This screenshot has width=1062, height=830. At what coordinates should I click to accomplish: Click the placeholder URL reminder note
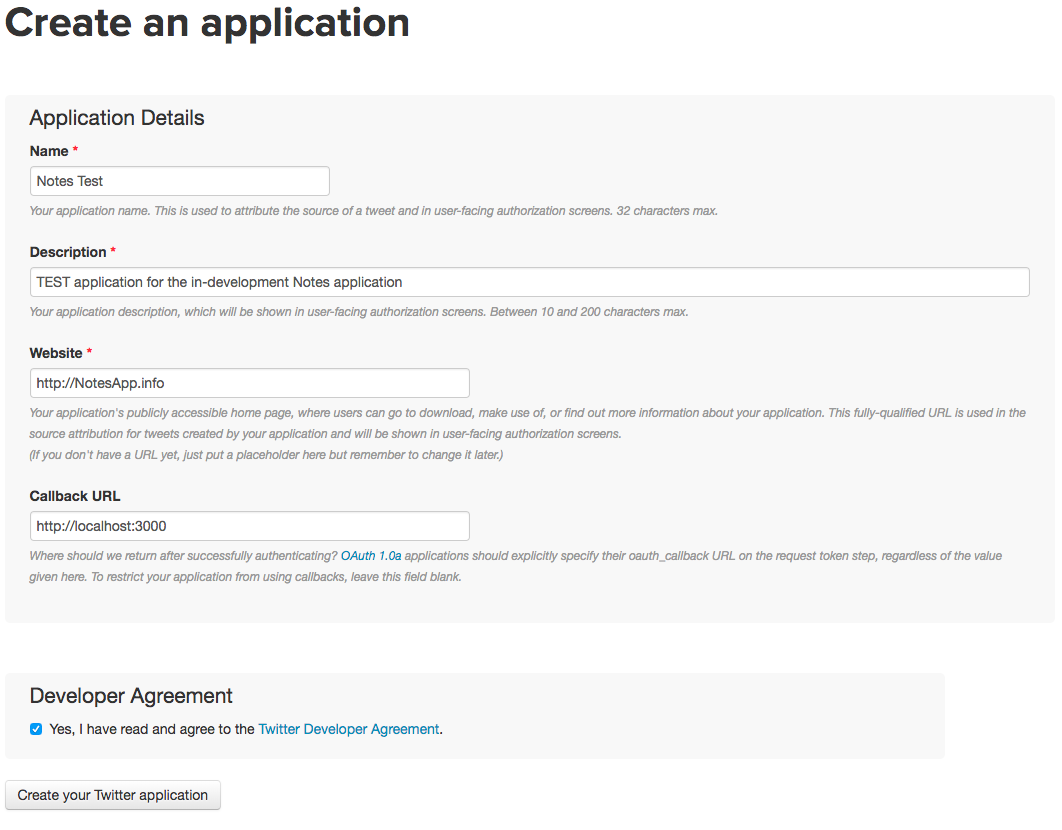click(266, 455)
